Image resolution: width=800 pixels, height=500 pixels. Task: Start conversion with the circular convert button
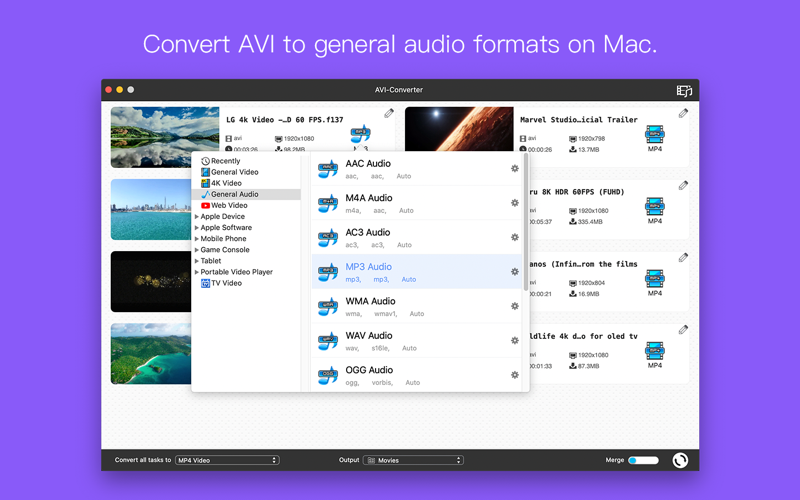[x=680, y=460]
